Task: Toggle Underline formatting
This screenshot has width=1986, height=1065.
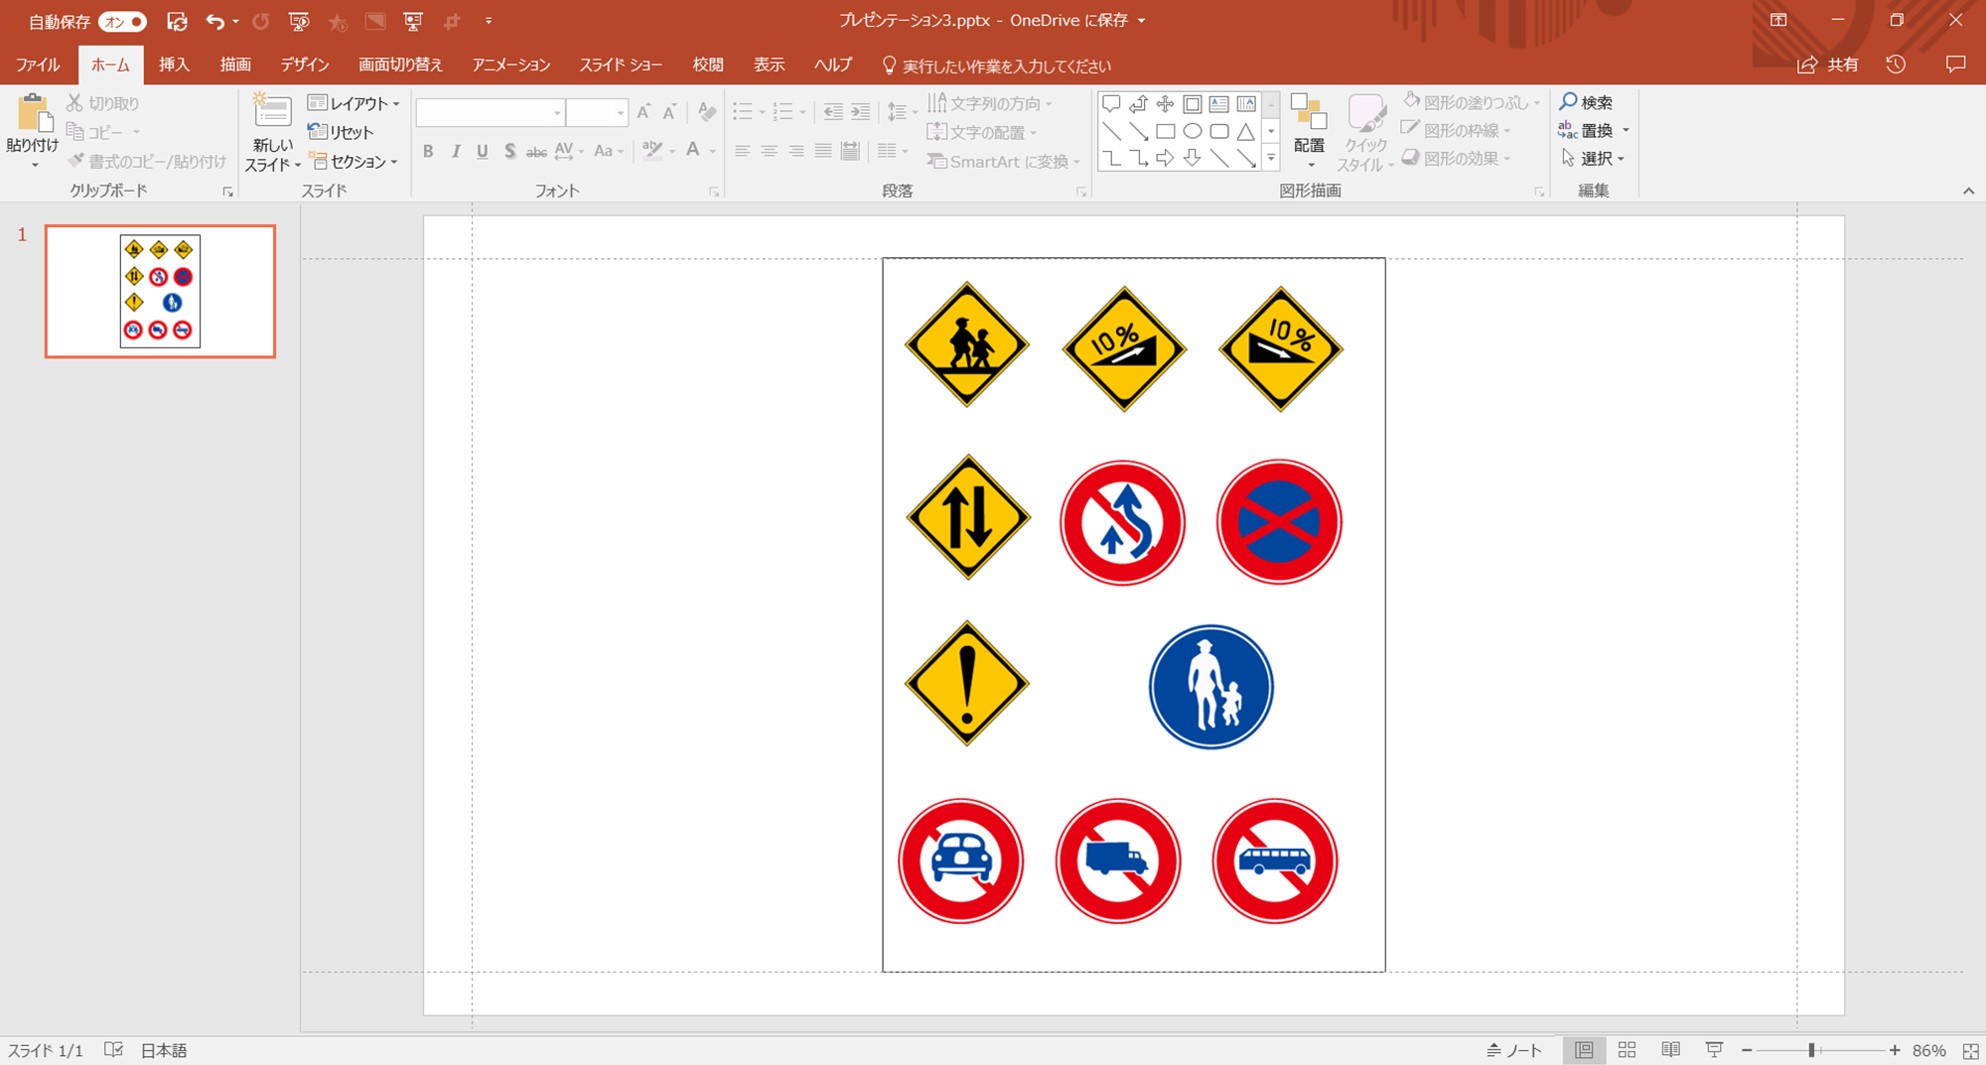Action: point(482,151)
